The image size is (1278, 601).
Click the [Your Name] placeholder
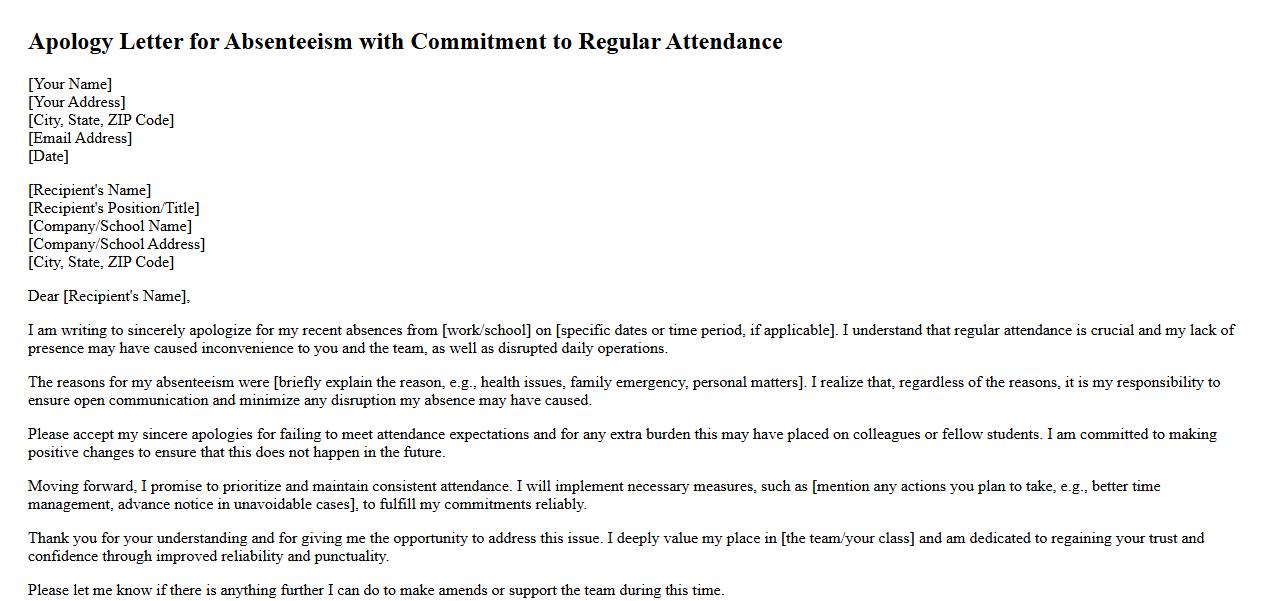[70, 84]
